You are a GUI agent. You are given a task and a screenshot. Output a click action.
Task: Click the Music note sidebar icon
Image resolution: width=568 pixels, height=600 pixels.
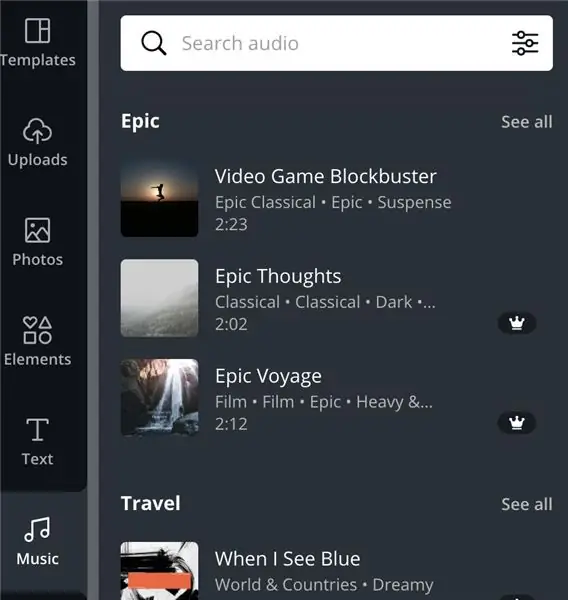coord(37,530)
